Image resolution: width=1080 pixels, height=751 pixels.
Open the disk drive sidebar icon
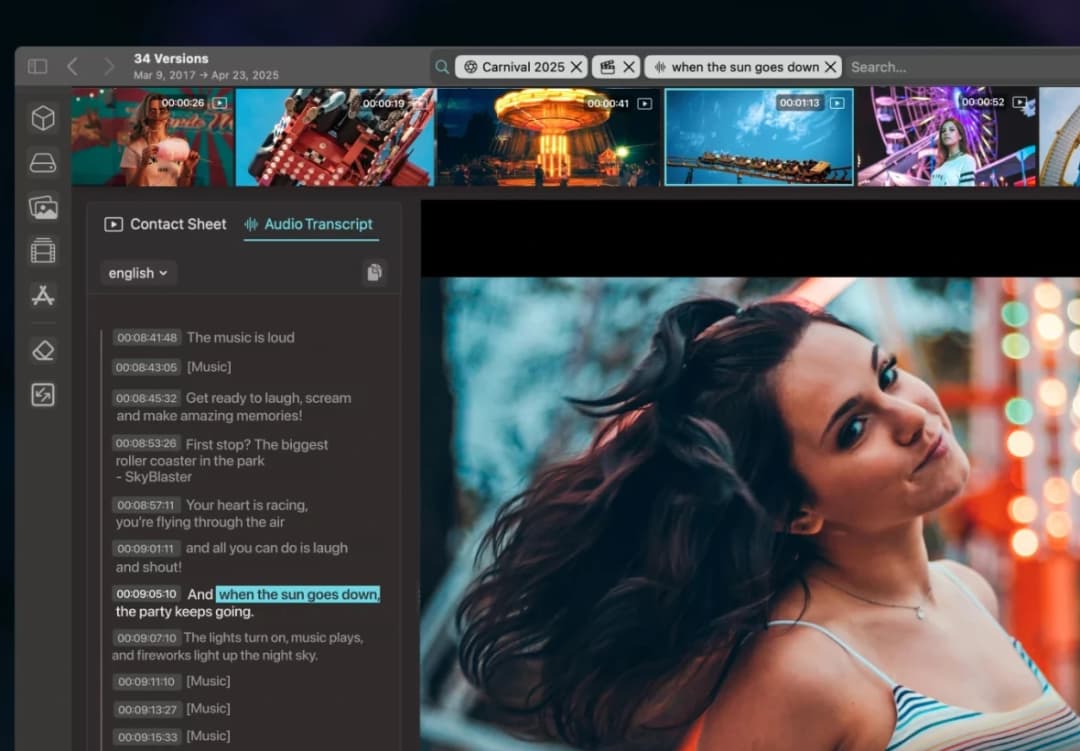[43, 163]
